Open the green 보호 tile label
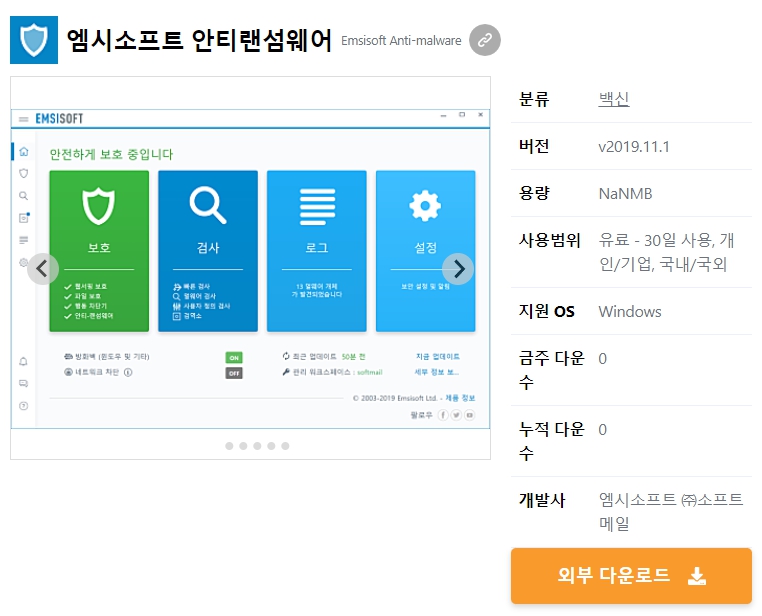 (x=99, y=248)
